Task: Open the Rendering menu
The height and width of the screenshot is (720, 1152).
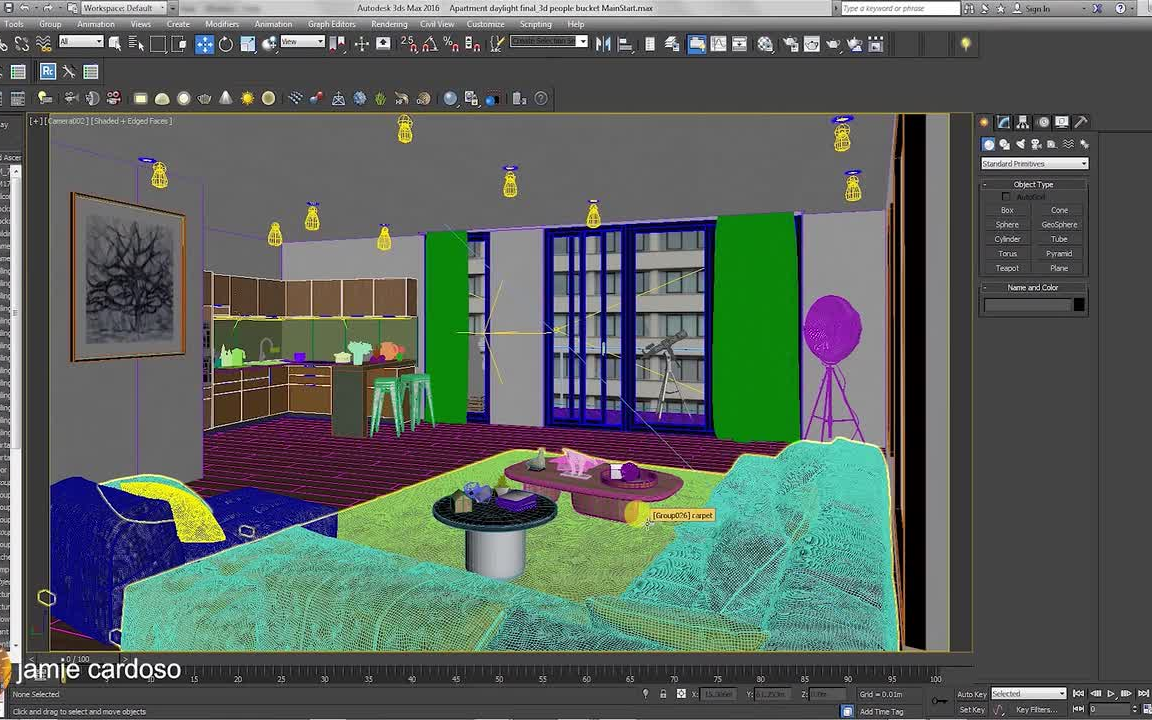Action: (x=389, y=24)
